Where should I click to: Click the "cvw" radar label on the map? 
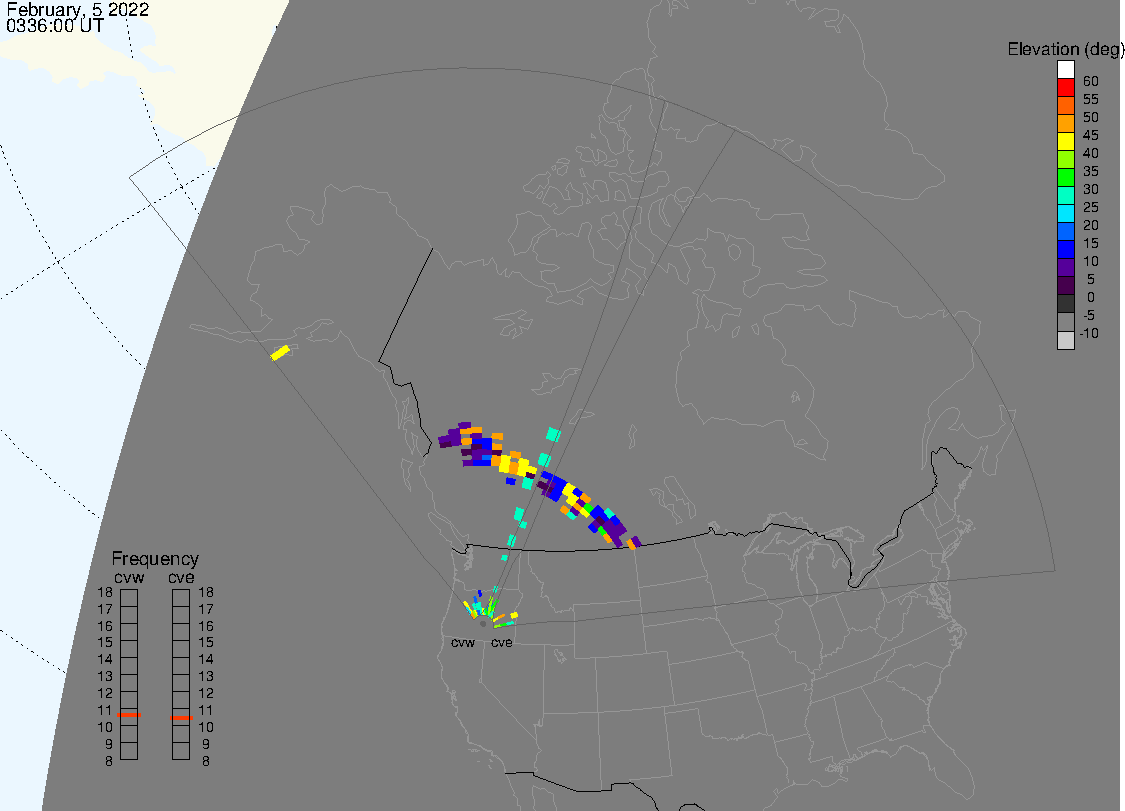463,642
